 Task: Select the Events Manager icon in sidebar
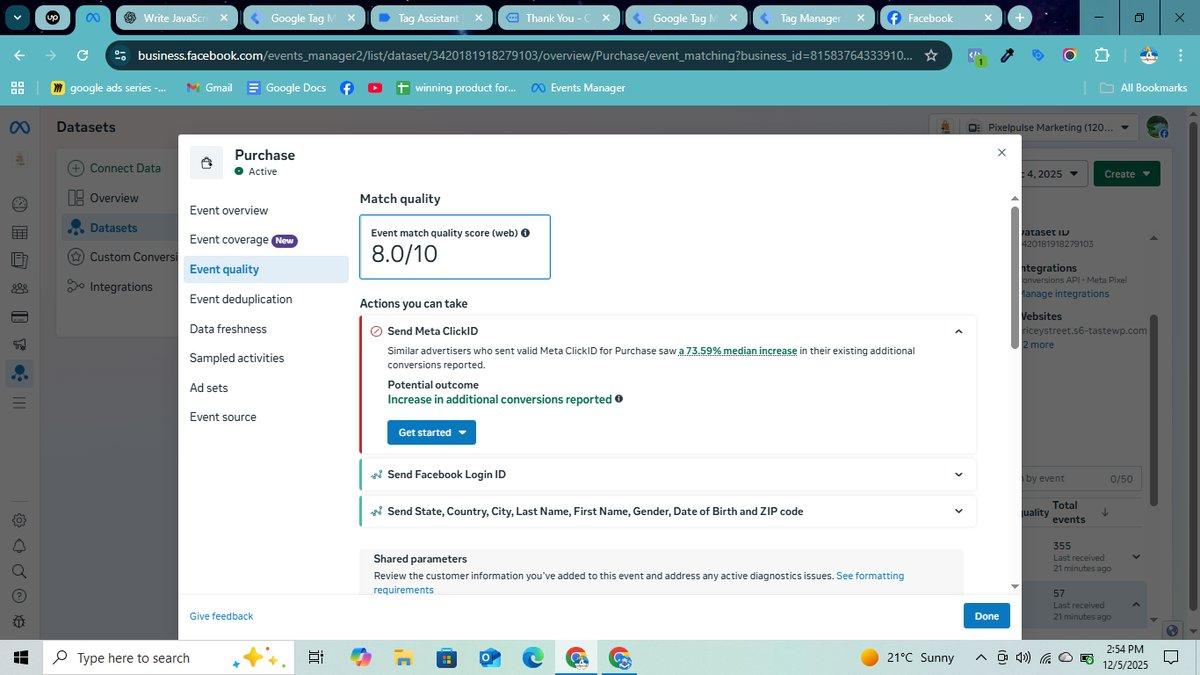click(19, 374)
